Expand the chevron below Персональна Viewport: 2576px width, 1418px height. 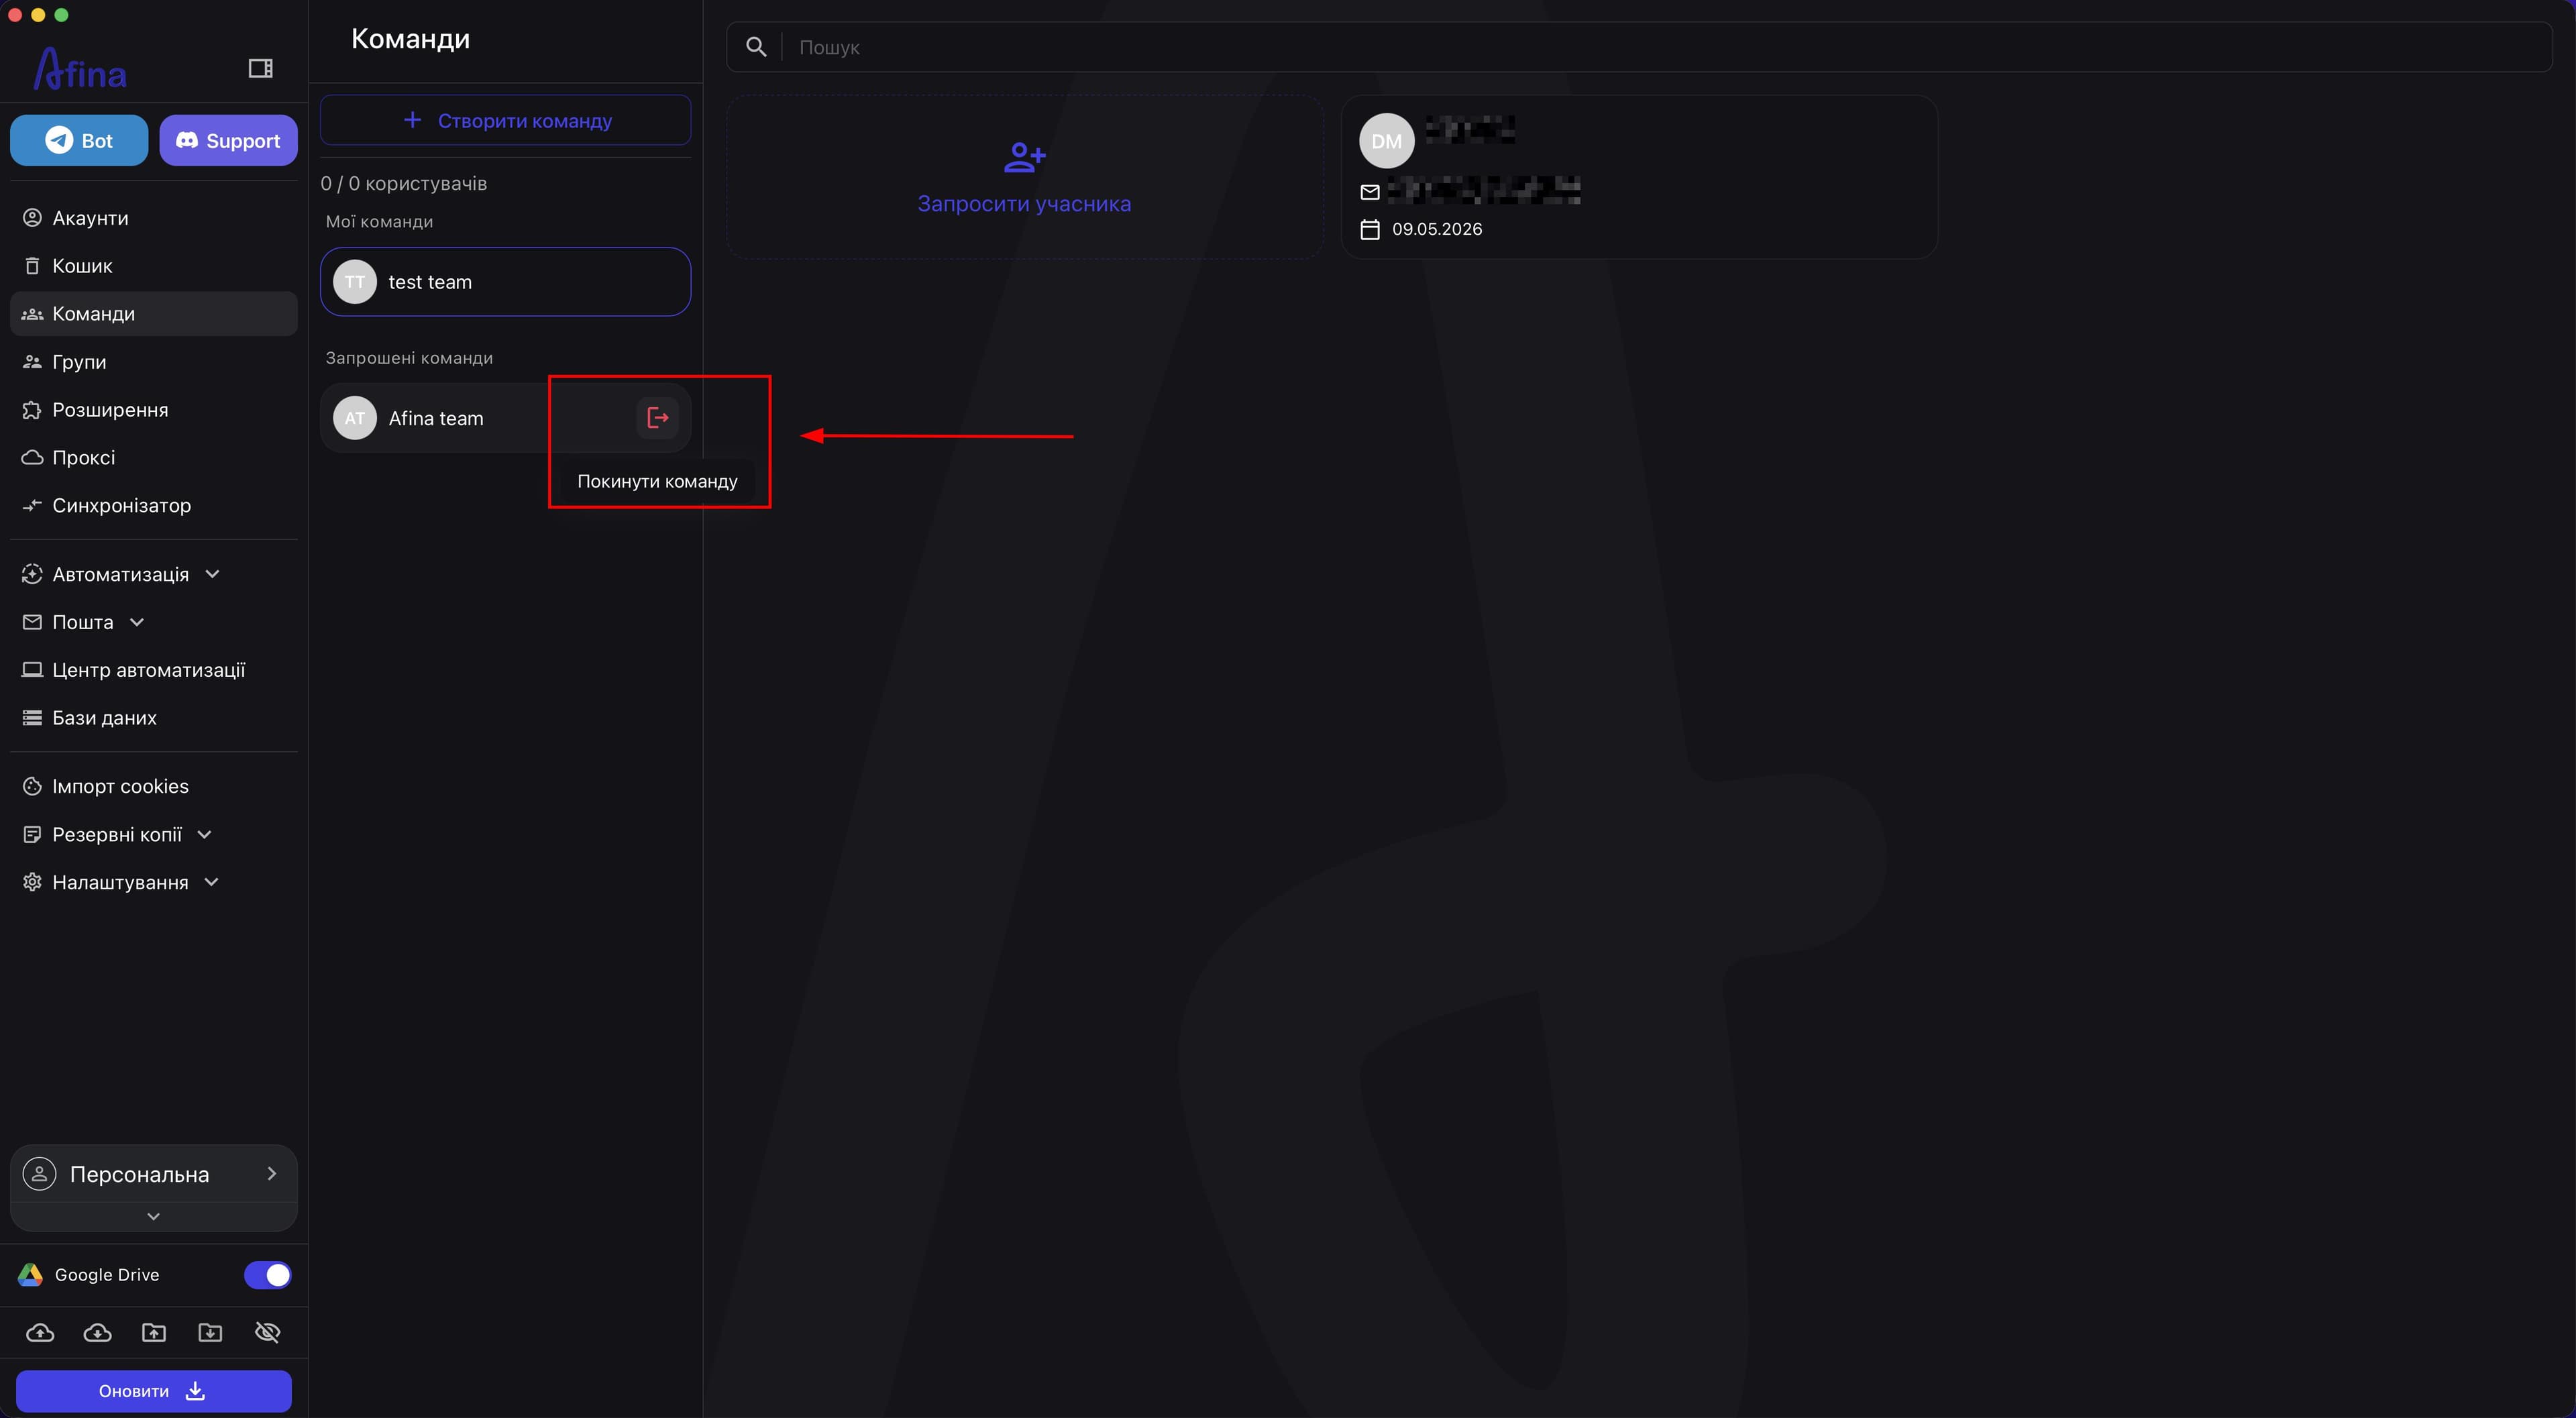pyautogui.click(x=153, y=1217)
